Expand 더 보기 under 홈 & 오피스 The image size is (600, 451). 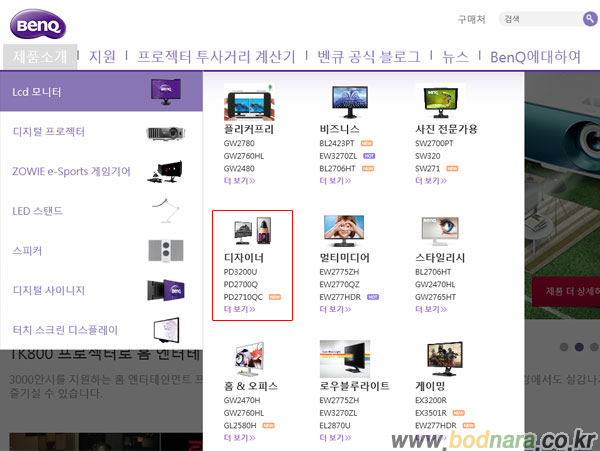pos(240,438)
